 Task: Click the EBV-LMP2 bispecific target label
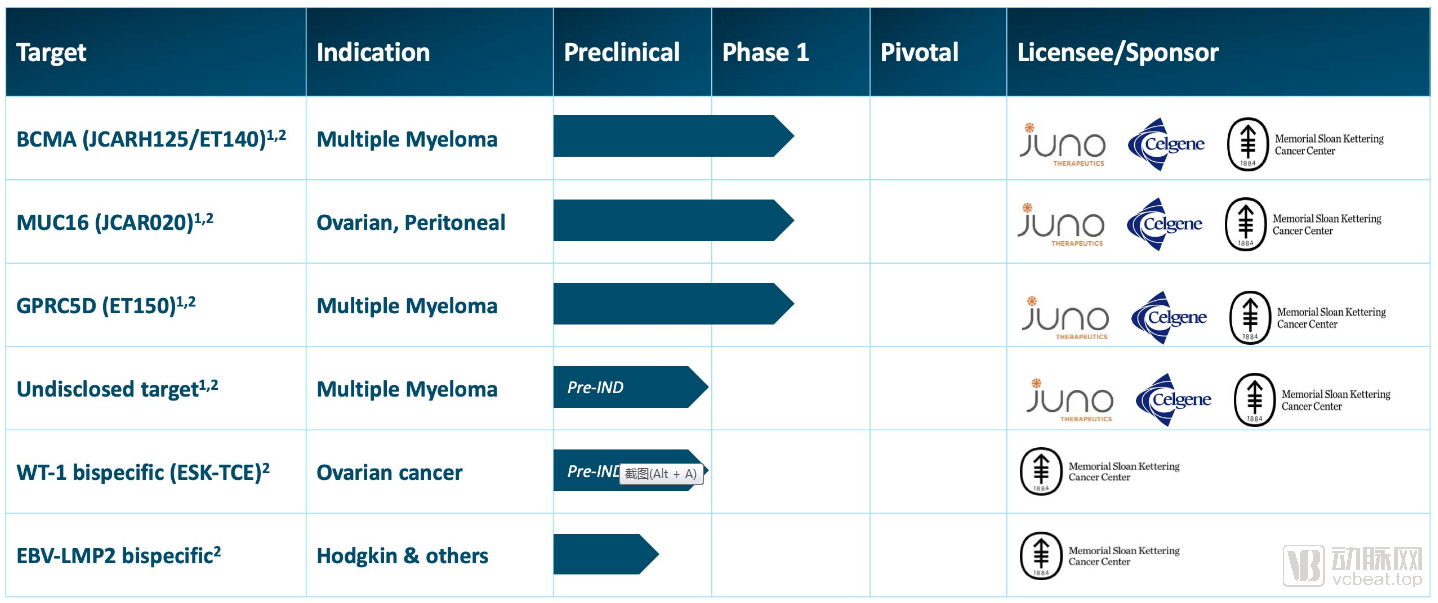118,555
